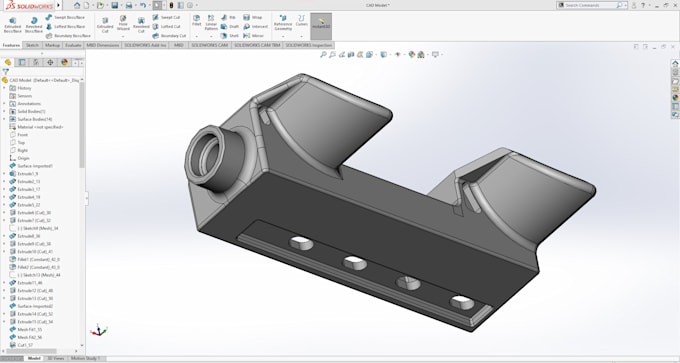Select the Front plane in the tree
The image size is (680, 363).
[x=18, y=135]
